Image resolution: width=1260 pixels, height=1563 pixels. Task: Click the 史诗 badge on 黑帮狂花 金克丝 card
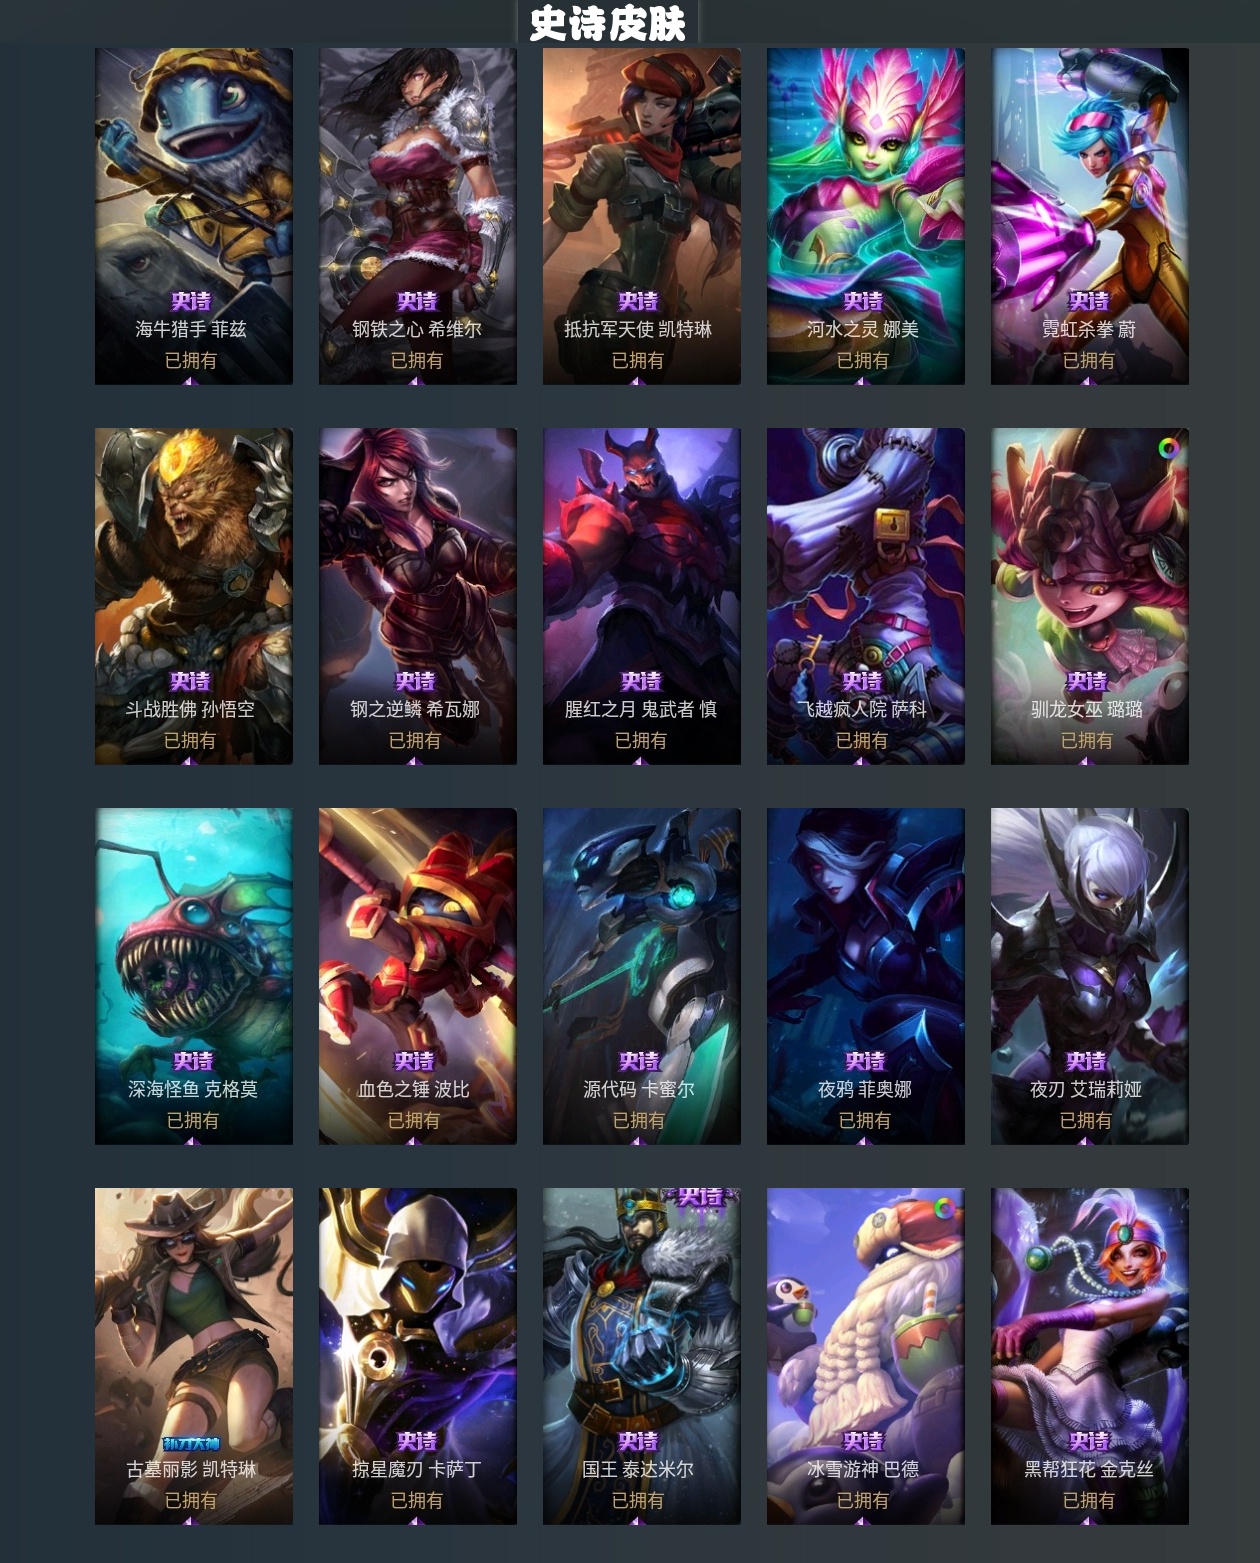[1088, 1441]
